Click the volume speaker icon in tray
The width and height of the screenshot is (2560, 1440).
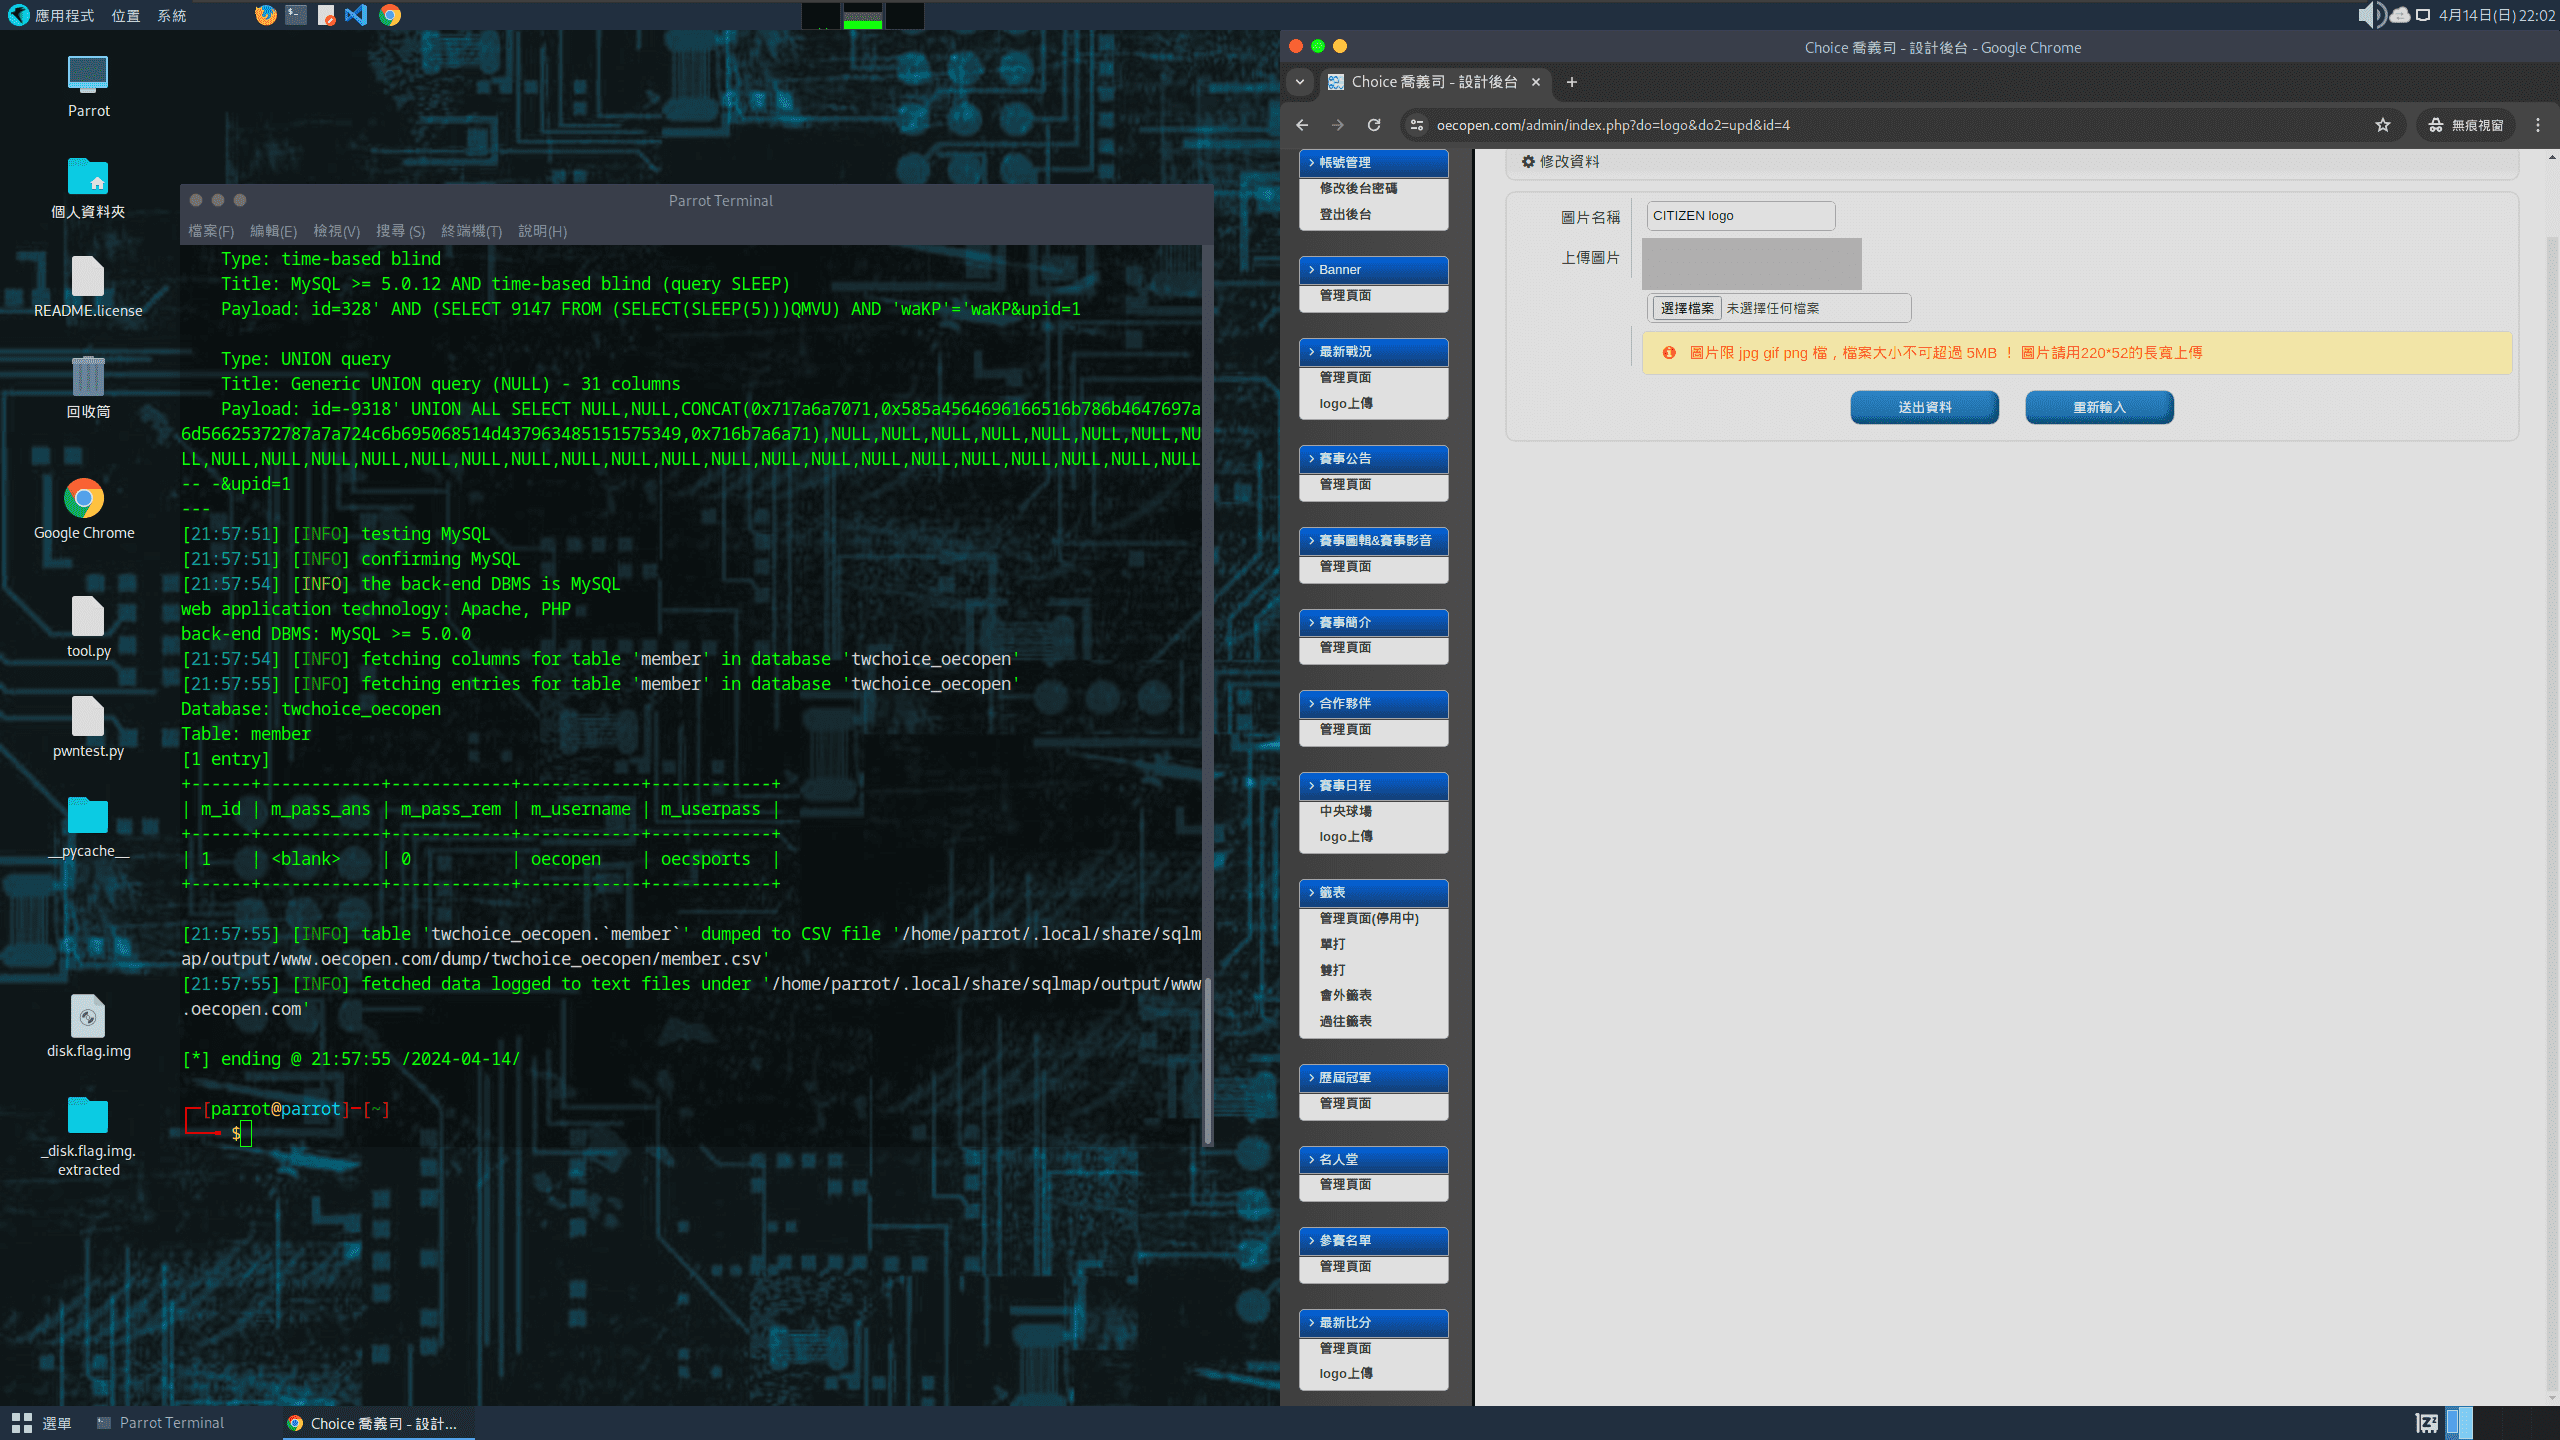pos(2371,15)
